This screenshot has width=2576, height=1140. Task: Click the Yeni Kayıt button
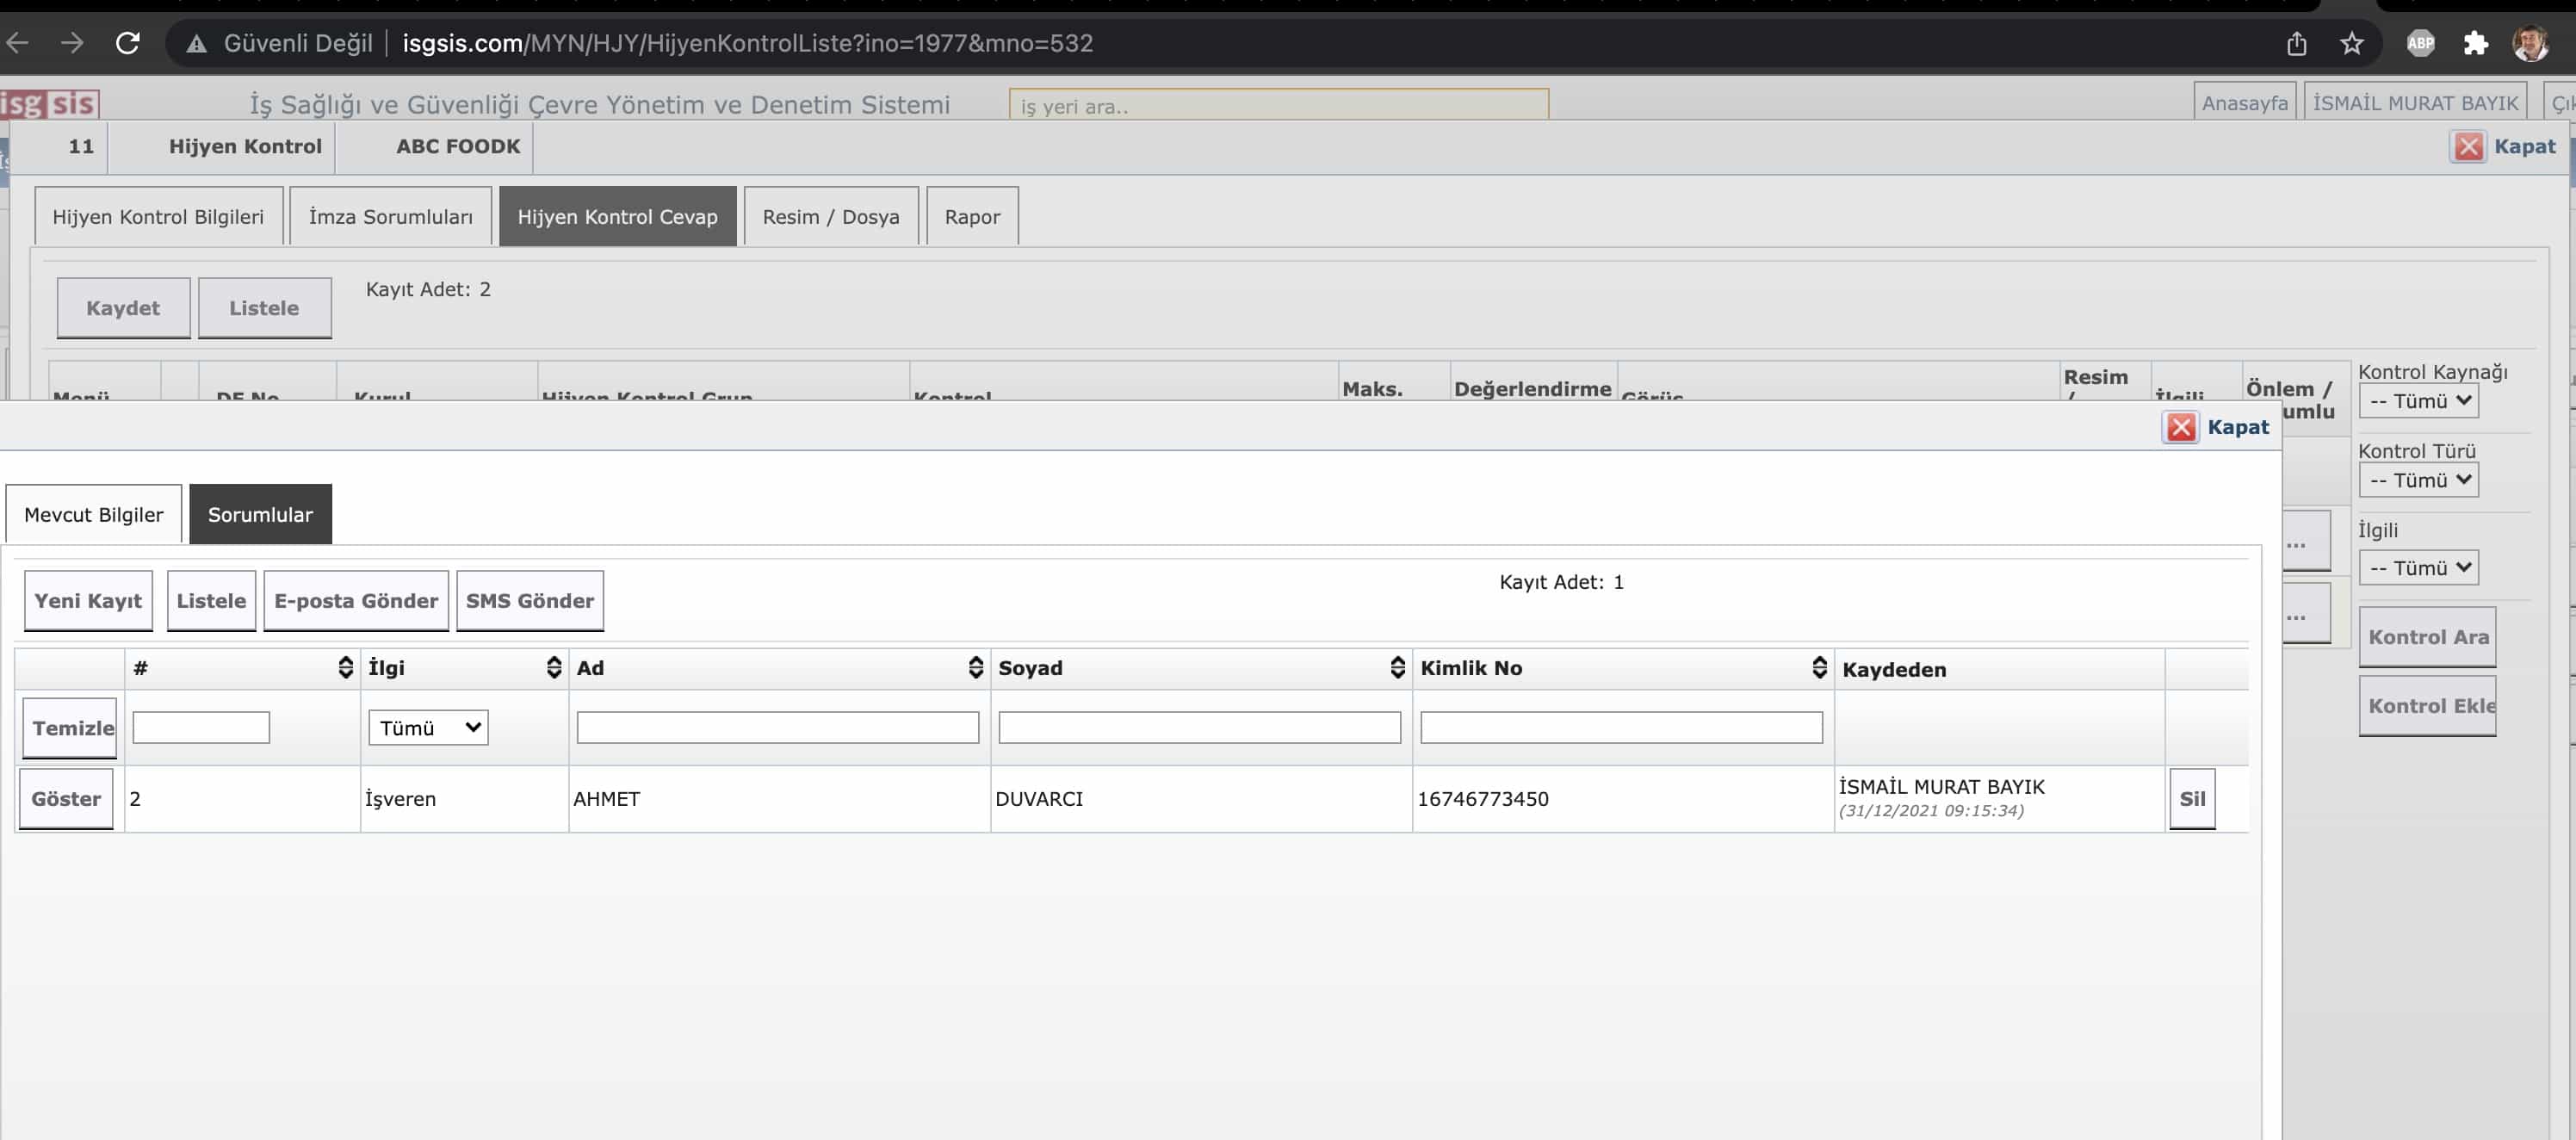click(x=88, y=601)
